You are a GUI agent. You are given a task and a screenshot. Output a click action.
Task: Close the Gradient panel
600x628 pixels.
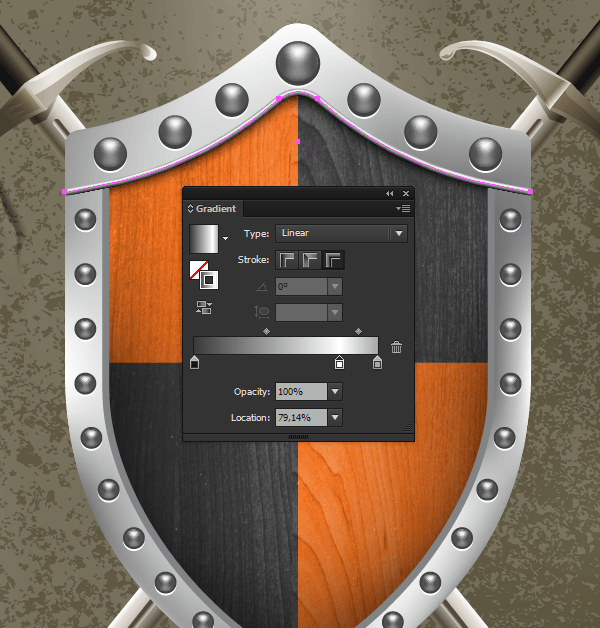[x=406, y=193]
